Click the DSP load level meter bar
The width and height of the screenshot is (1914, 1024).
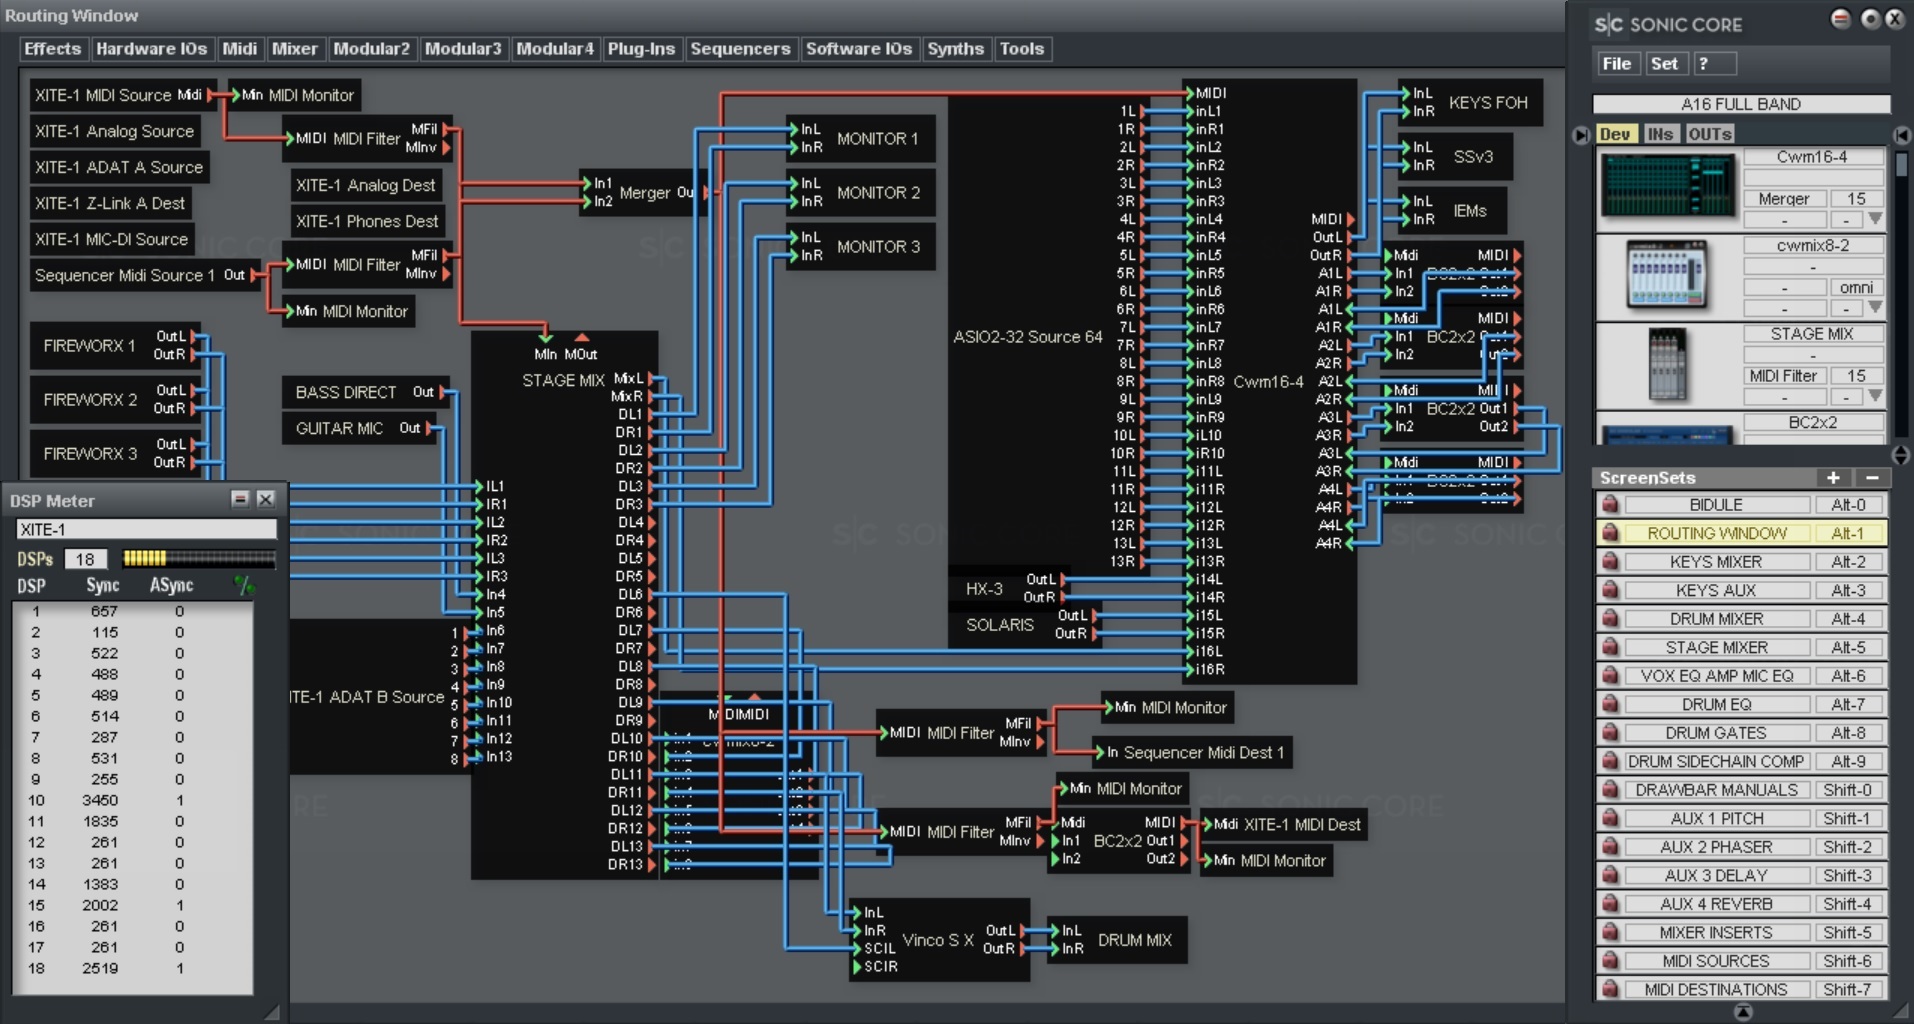click(x=198, y=559)
